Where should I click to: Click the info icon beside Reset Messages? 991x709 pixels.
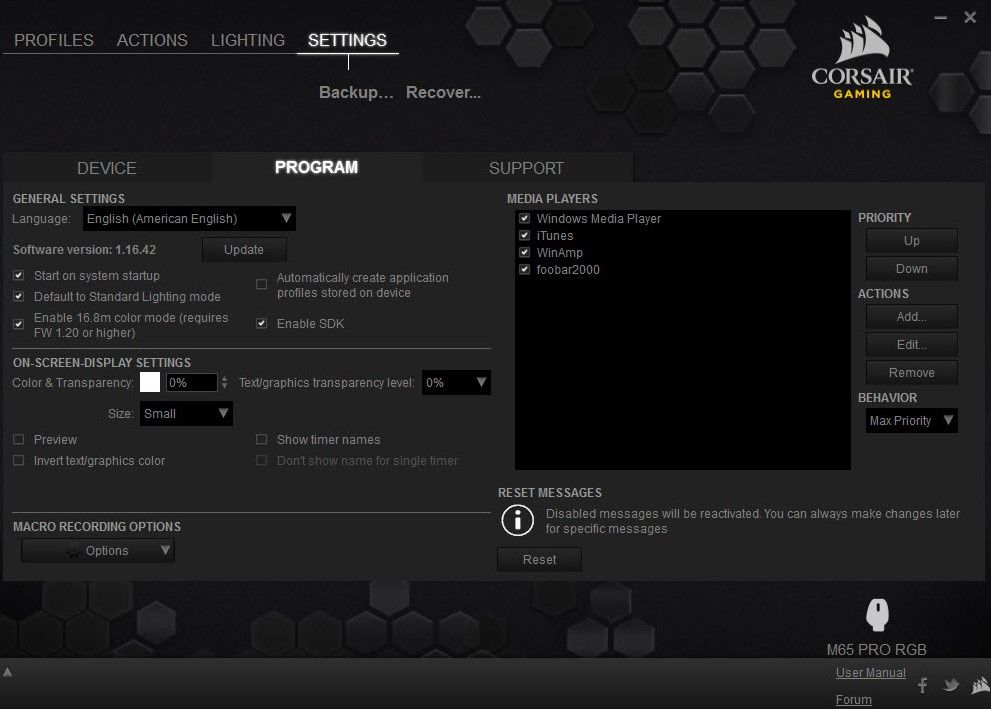(517, 520)
